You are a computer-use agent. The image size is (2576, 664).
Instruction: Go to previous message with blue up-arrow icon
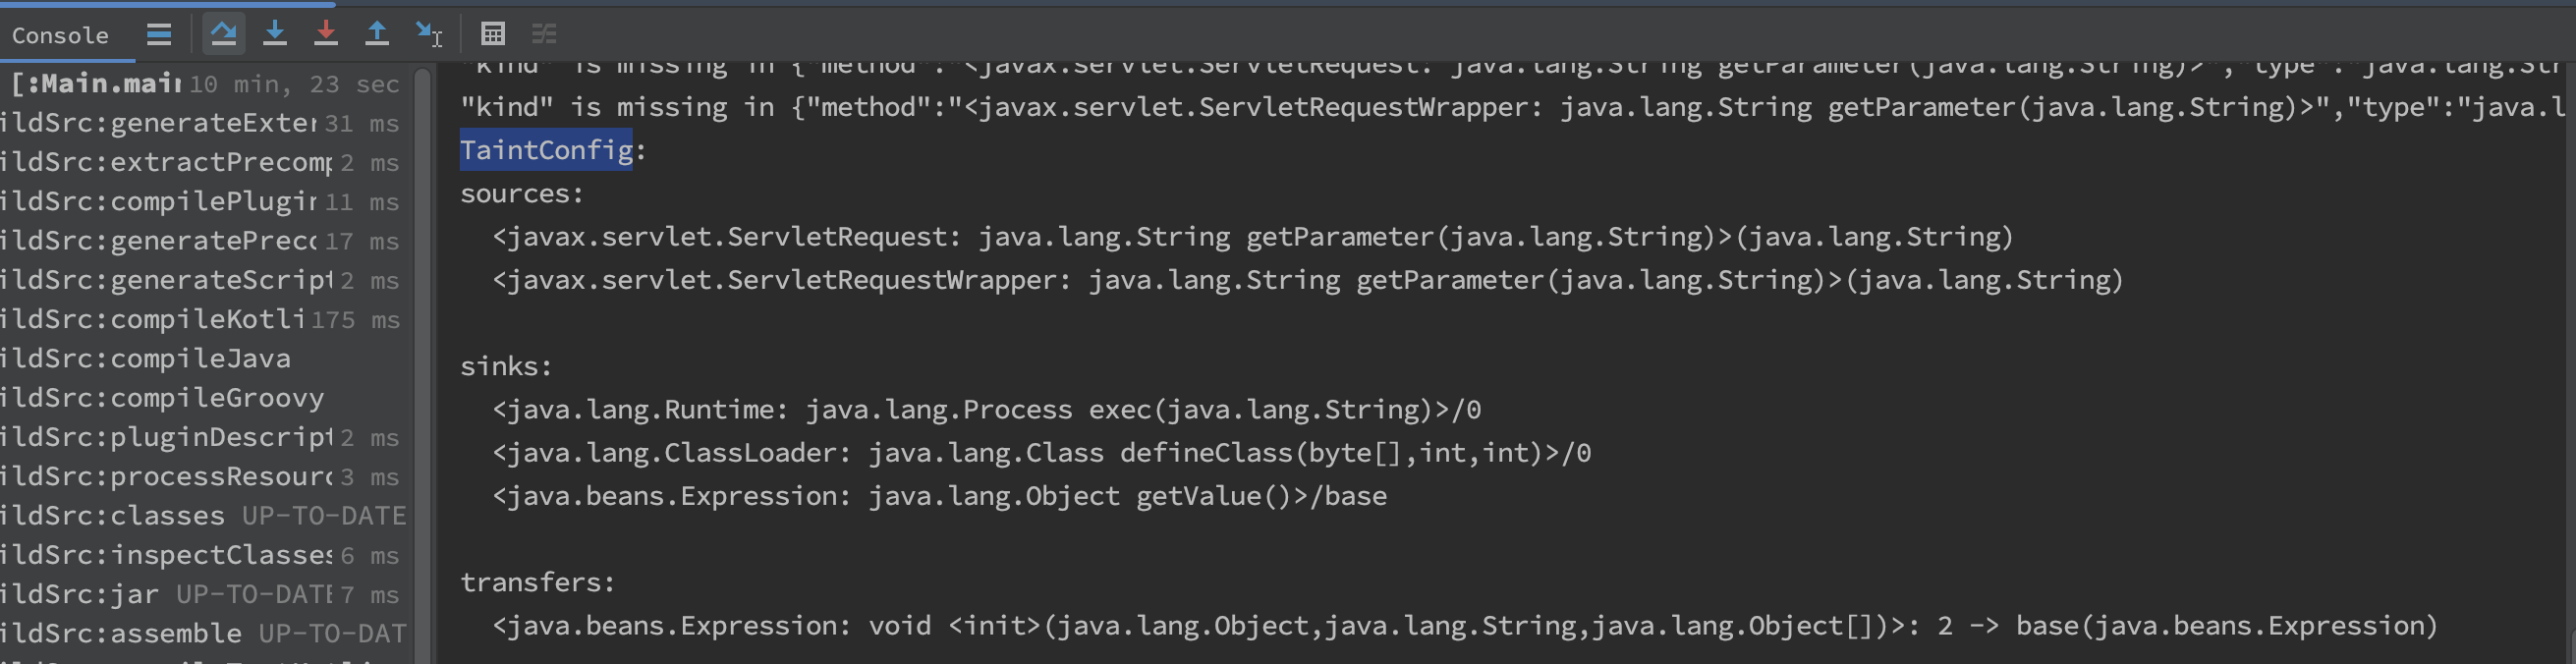pyautogui.click(x=377, y=33)
